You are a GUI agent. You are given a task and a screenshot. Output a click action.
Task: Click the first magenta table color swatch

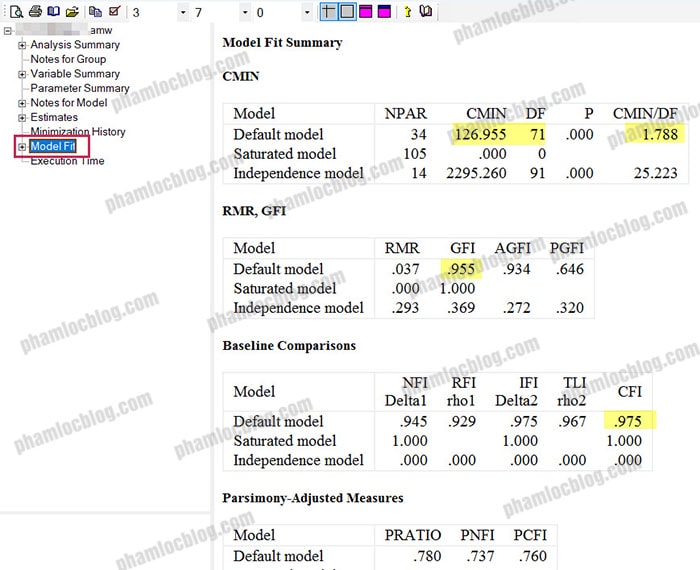click(x=366, y=12)
